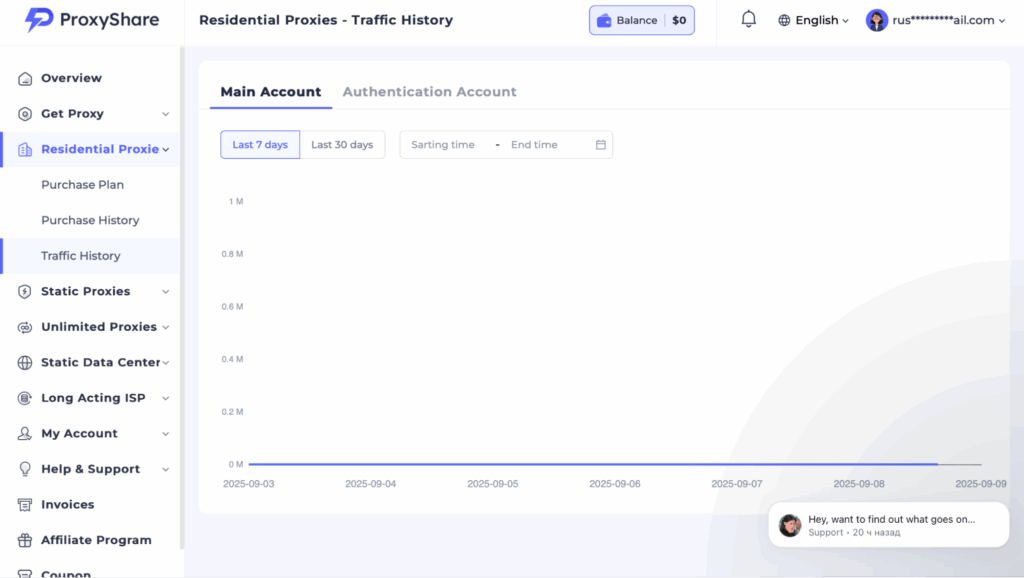Open Purchase Plan submenu item
The width and height of the screenshot is (1024, 578).
click(90, 185)
